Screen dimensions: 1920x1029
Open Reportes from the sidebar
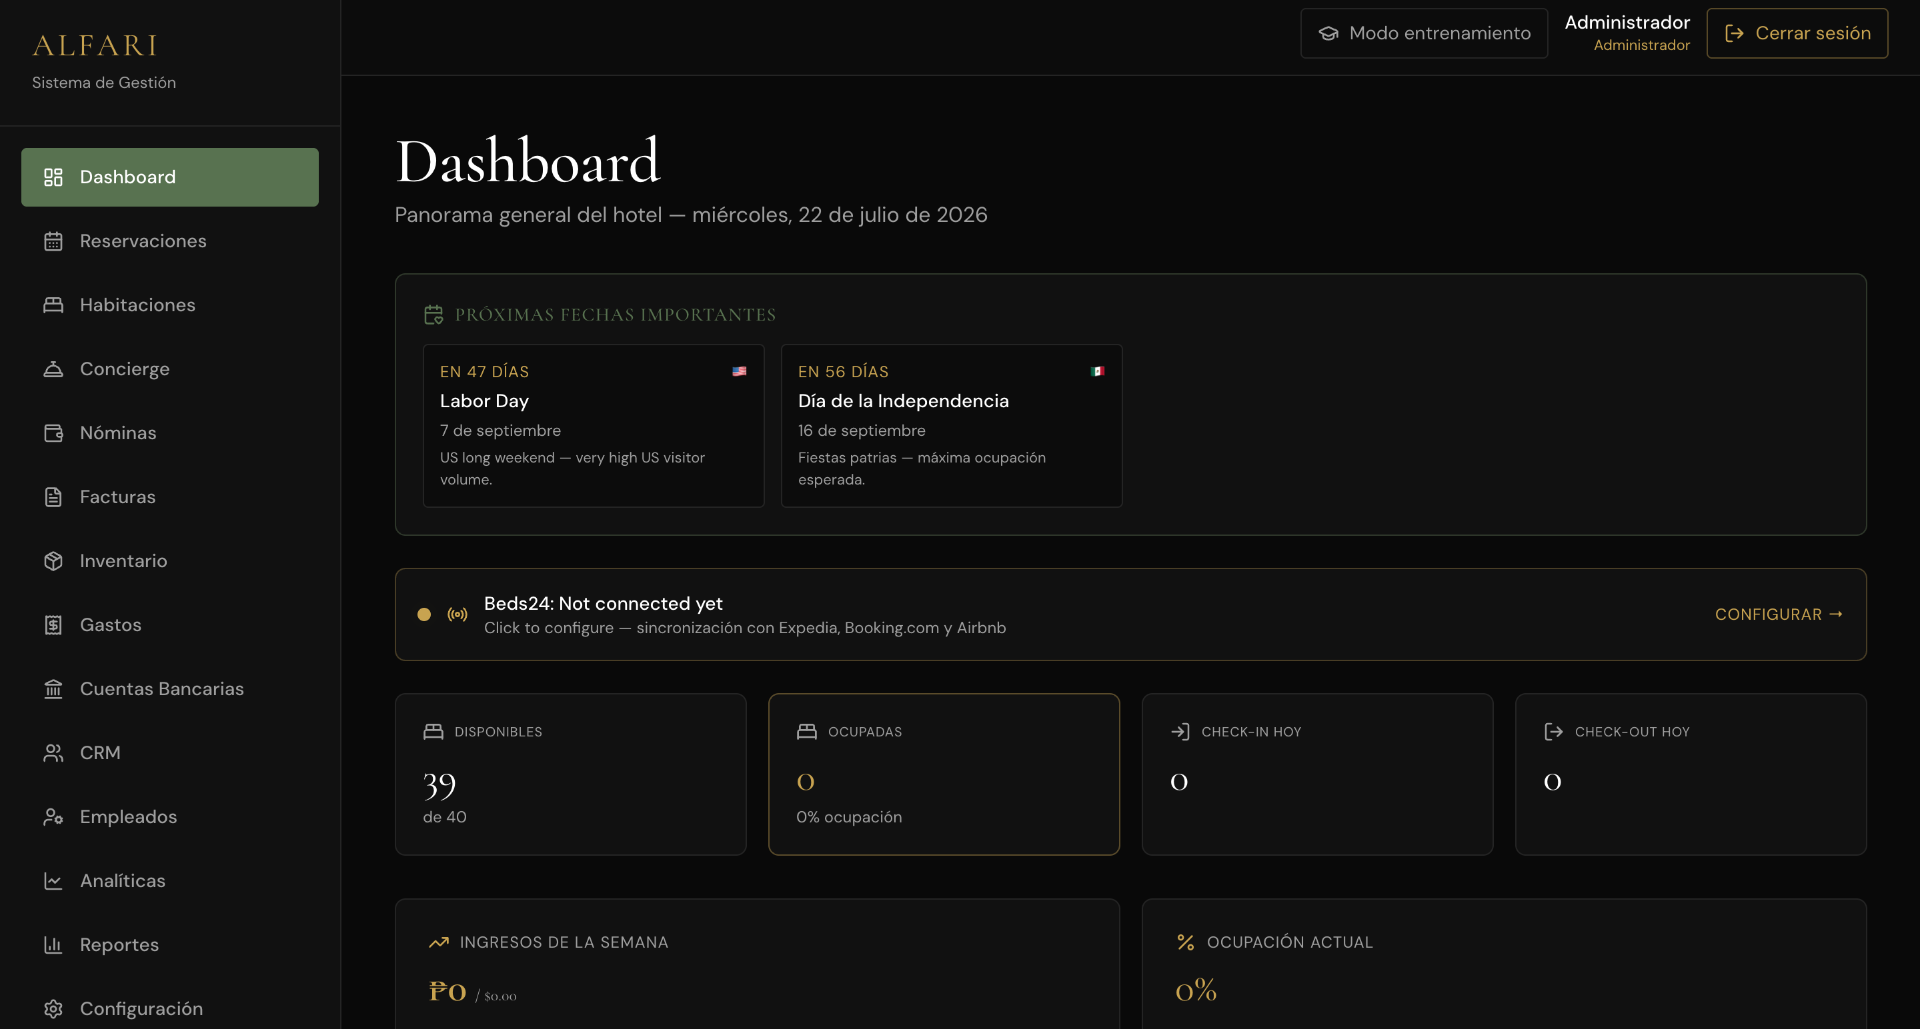(x=170, y=945)
